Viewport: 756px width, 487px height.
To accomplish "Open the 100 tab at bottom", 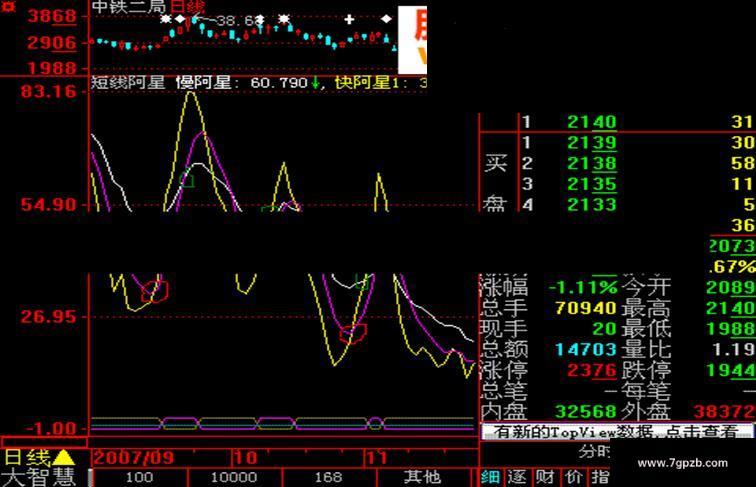I will click(x=139, y=477).
